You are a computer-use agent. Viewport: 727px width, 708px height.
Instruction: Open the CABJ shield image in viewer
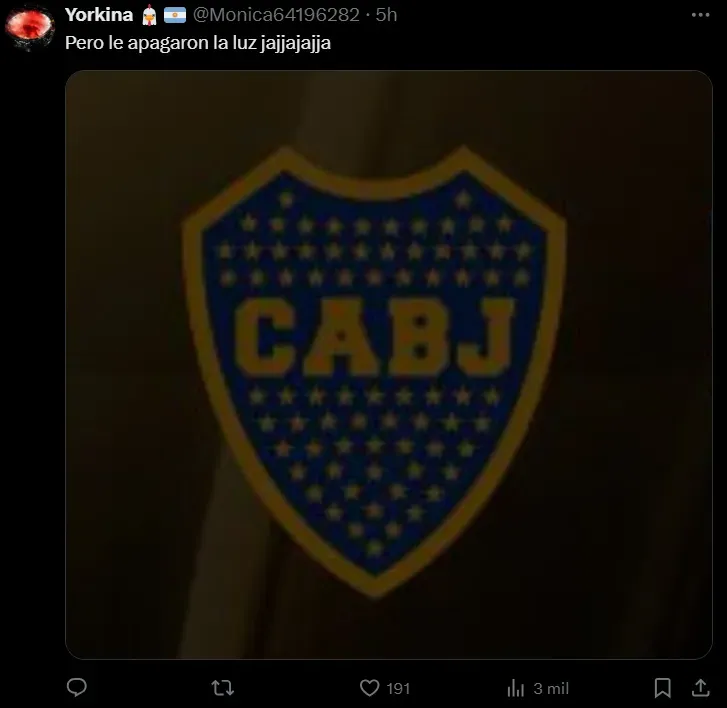[x=389, y=365]
